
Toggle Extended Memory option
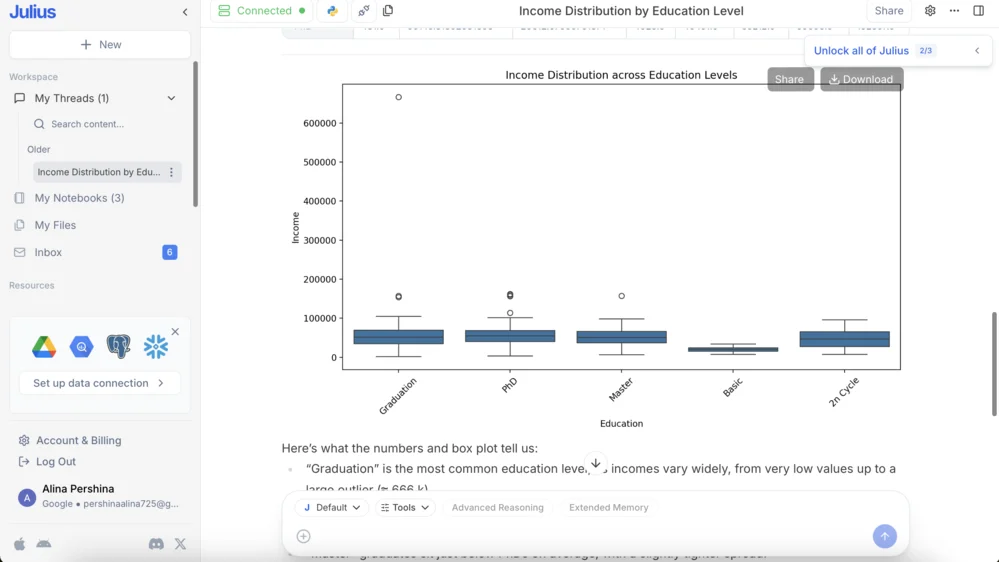tap(608, 508)
